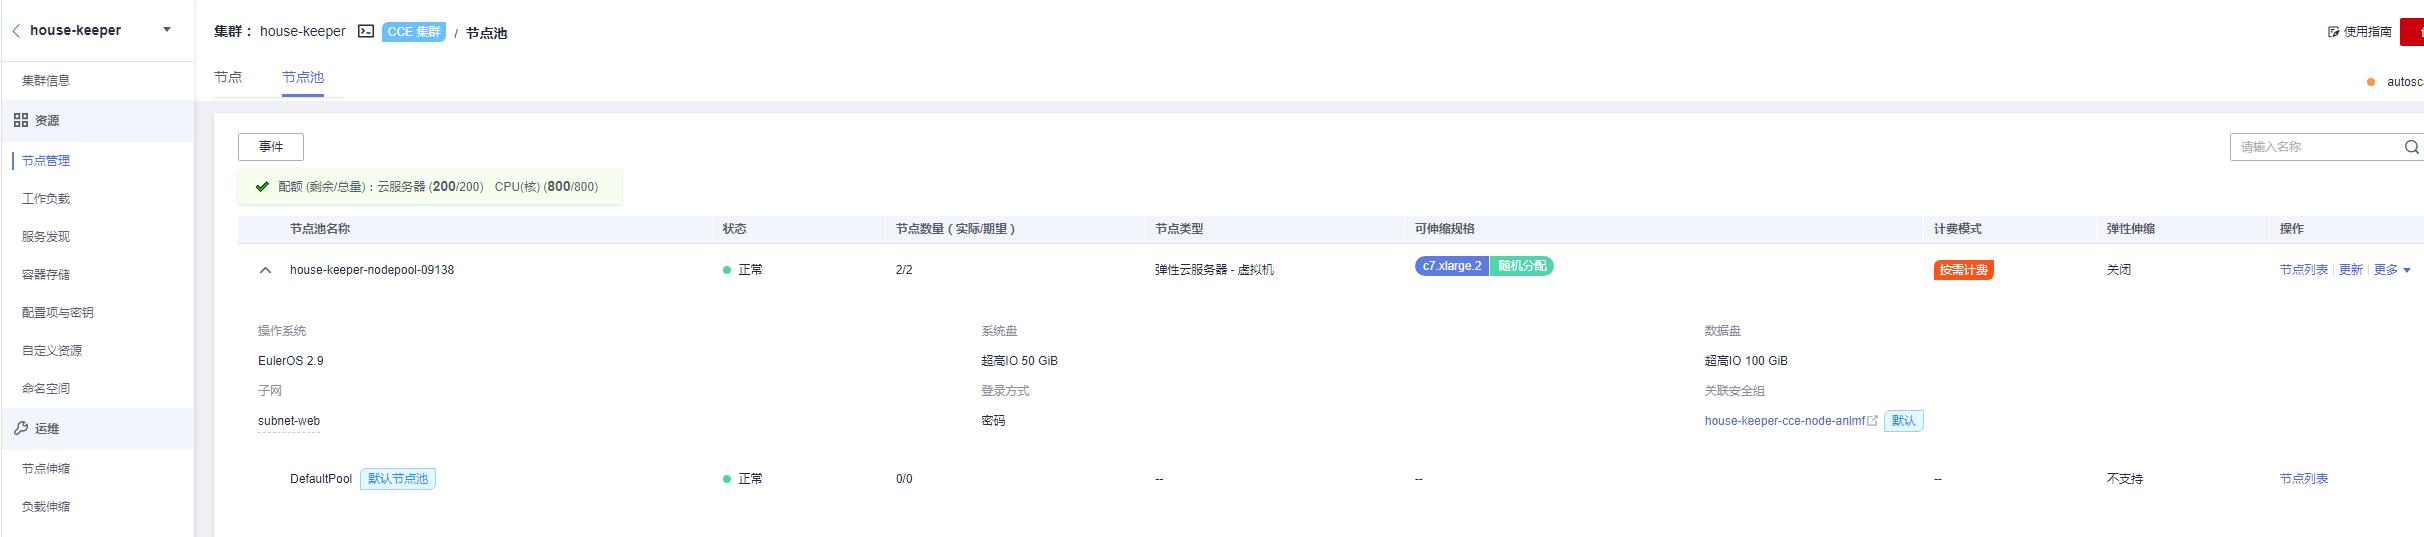Go to 工作负载 in the sidebar
2424x537 pixels.
click(46, 198)
